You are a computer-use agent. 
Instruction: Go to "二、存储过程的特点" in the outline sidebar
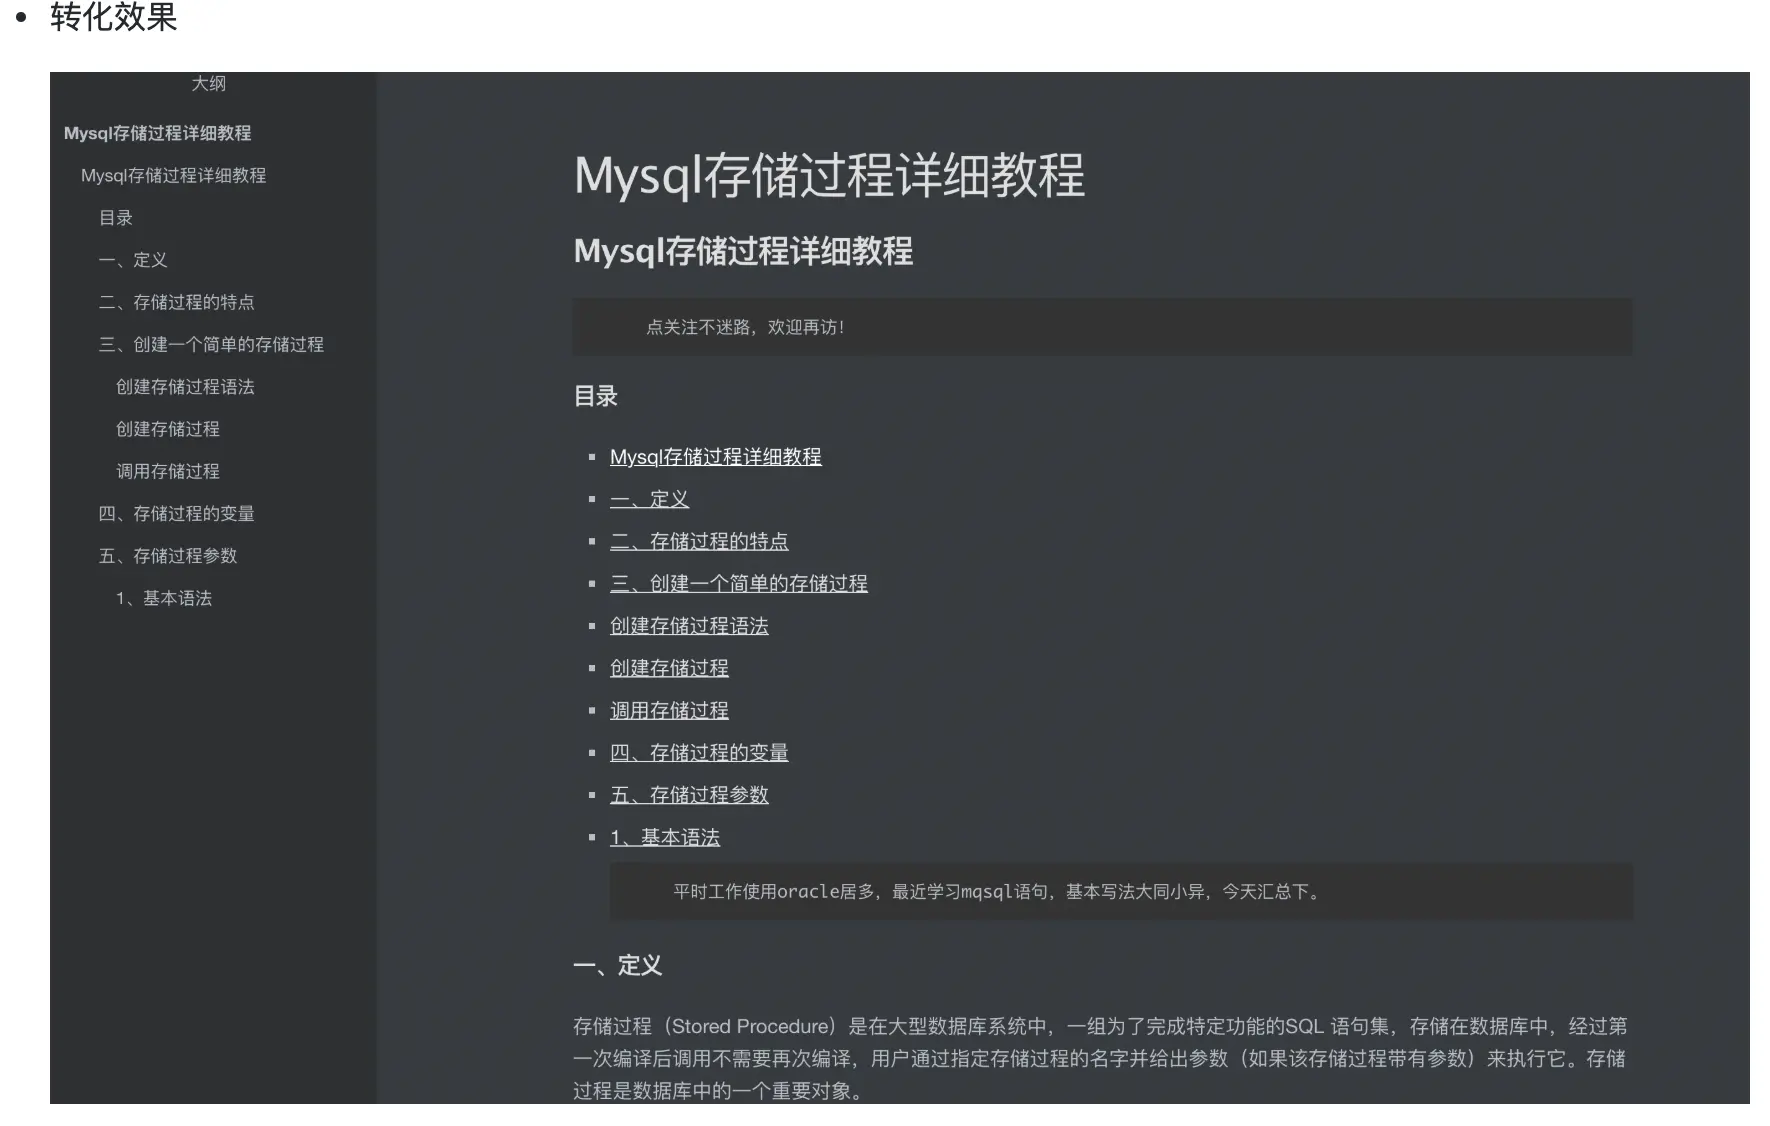[176, 302]
